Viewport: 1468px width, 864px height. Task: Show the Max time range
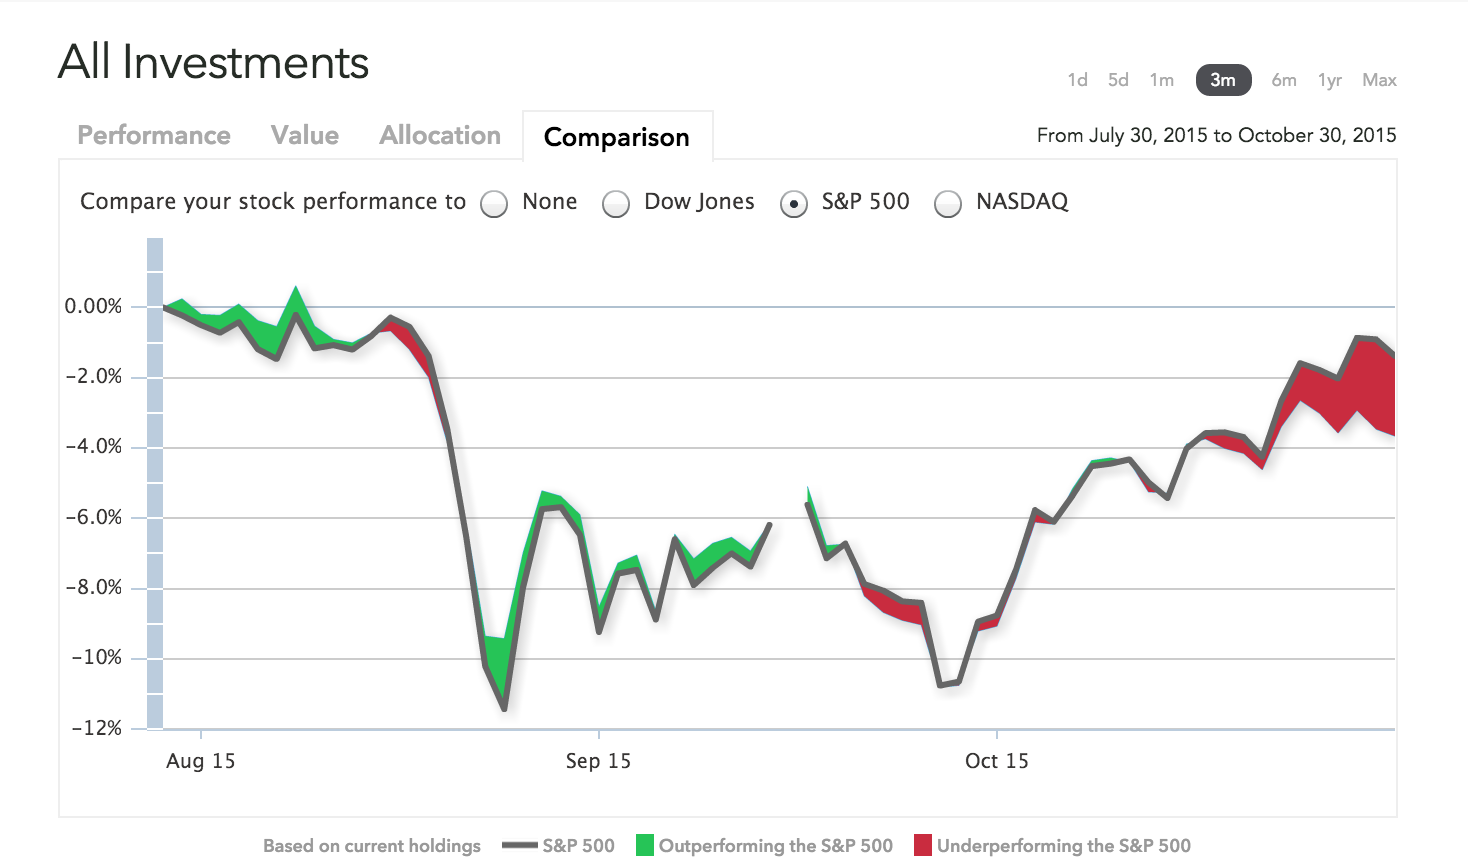(x=1379, y=80)
